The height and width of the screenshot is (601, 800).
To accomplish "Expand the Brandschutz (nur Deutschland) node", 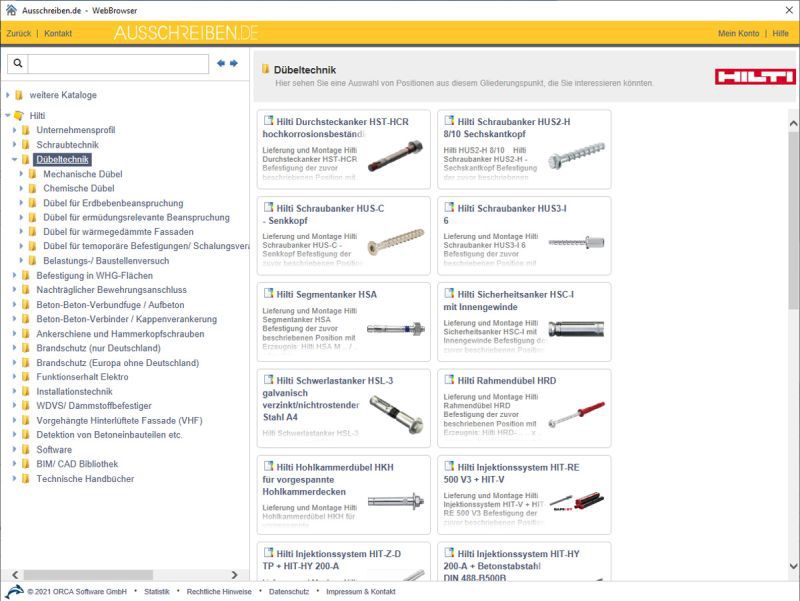I will coord(14,348).
